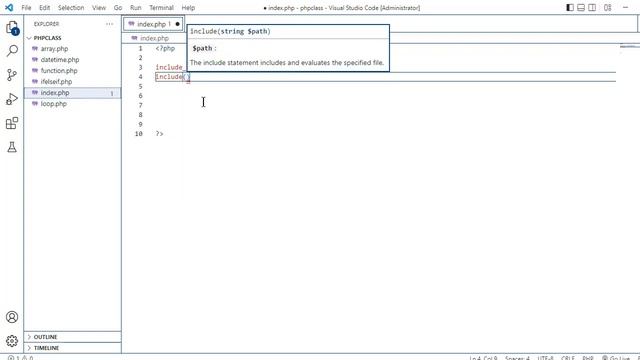640x360 pixels.
Task: Open the Go menu
Action: pos(118,7)
